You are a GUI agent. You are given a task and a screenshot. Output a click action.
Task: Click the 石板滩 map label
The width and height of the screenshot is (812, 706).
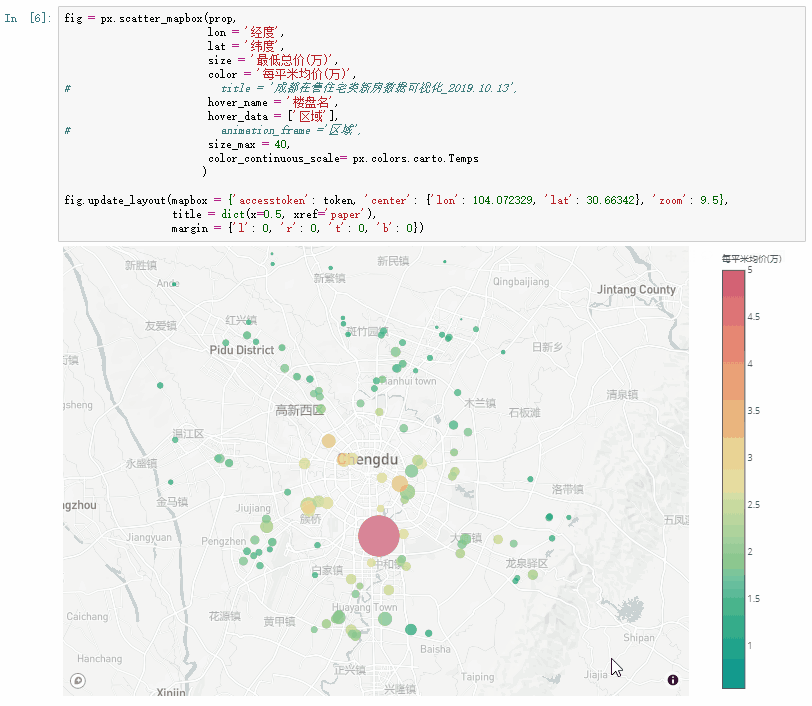coord(525,413)
